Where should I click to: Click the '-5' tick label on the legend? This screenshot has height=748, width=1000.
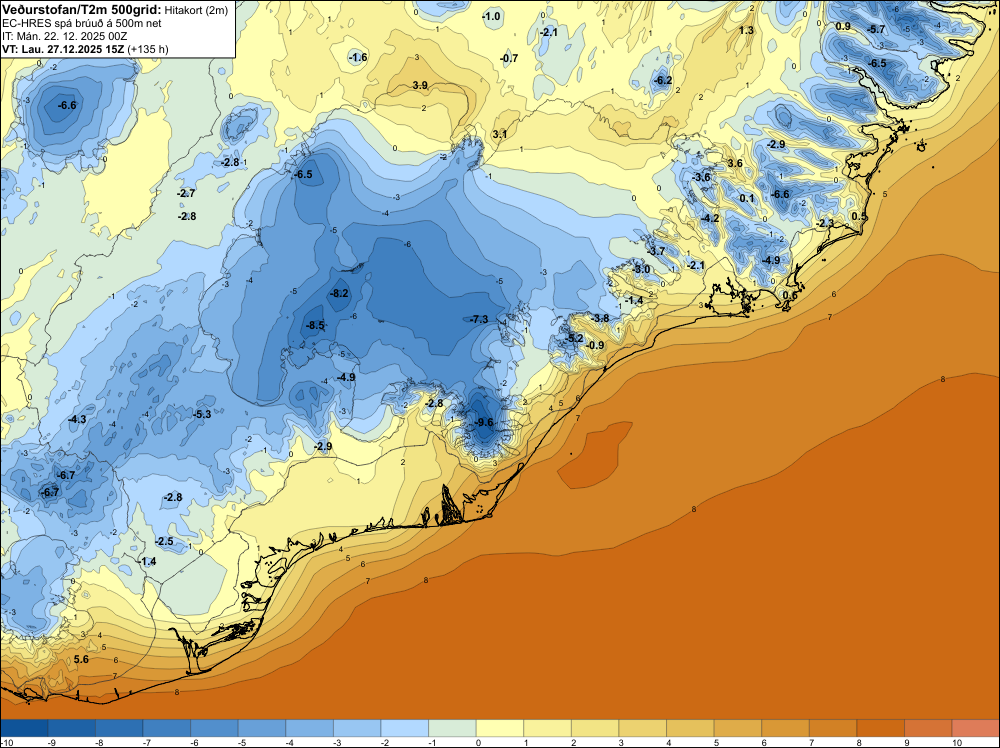242,742
